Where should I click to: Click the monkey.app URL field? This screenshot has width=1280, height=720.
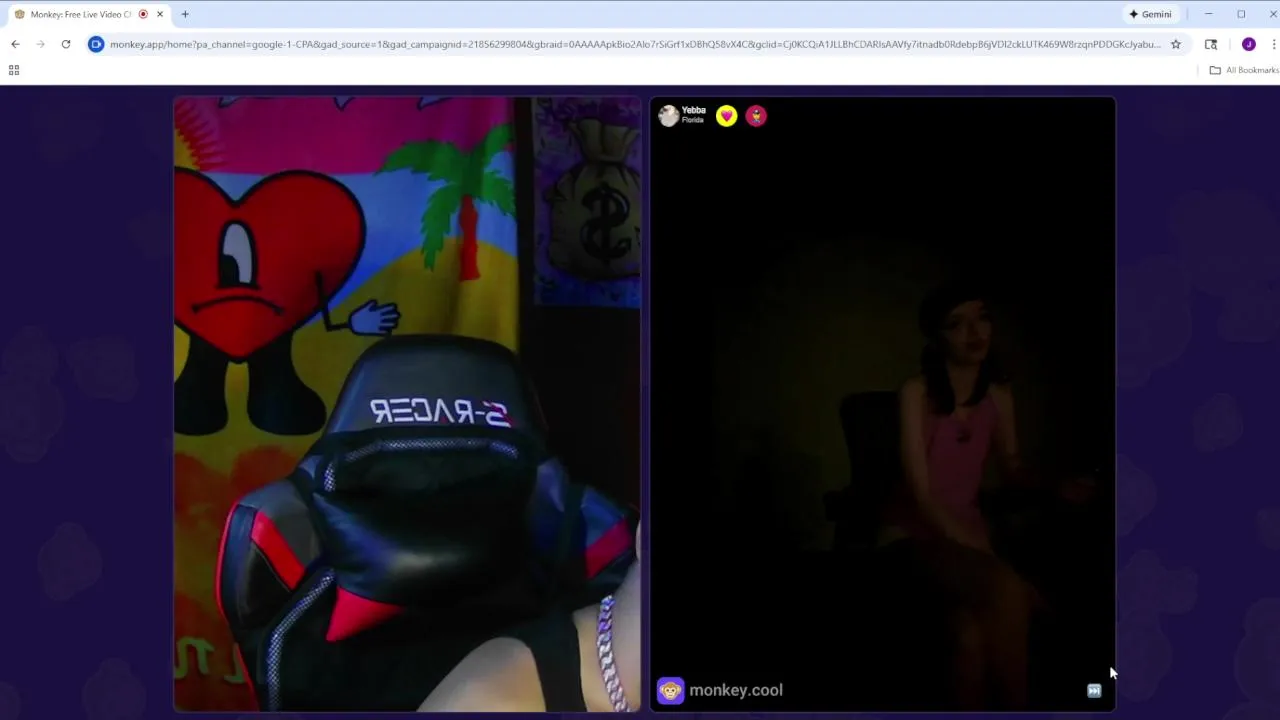[635, 44]
